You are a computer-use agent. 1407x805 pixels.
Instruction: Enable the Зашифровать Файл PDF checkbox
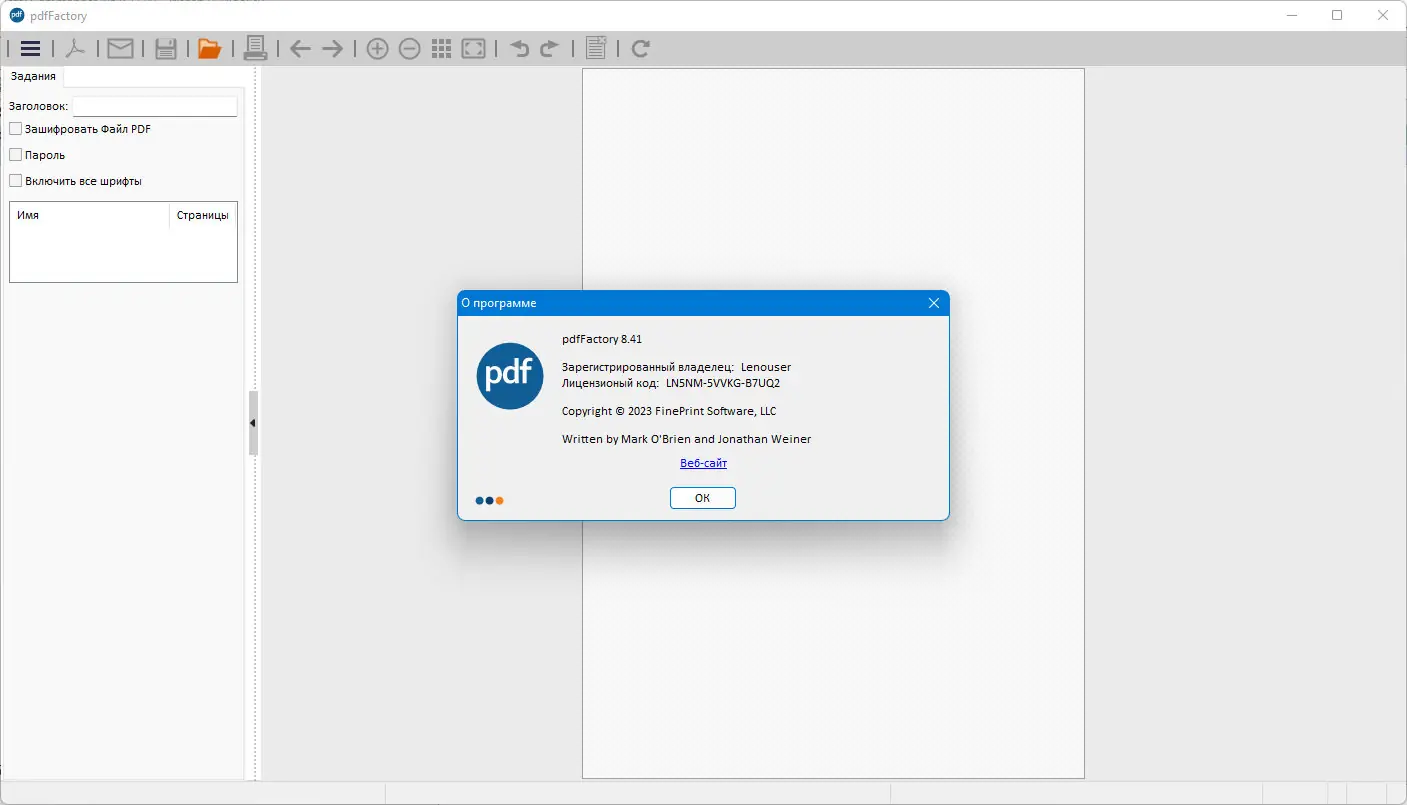point(15,129)
